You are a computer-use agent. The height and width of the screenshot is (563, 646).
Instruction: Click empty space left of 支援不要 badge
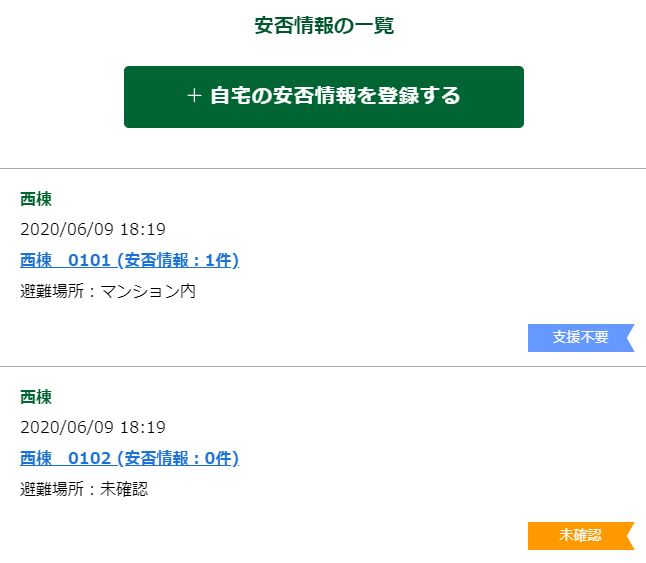click(x=300, y=338)
